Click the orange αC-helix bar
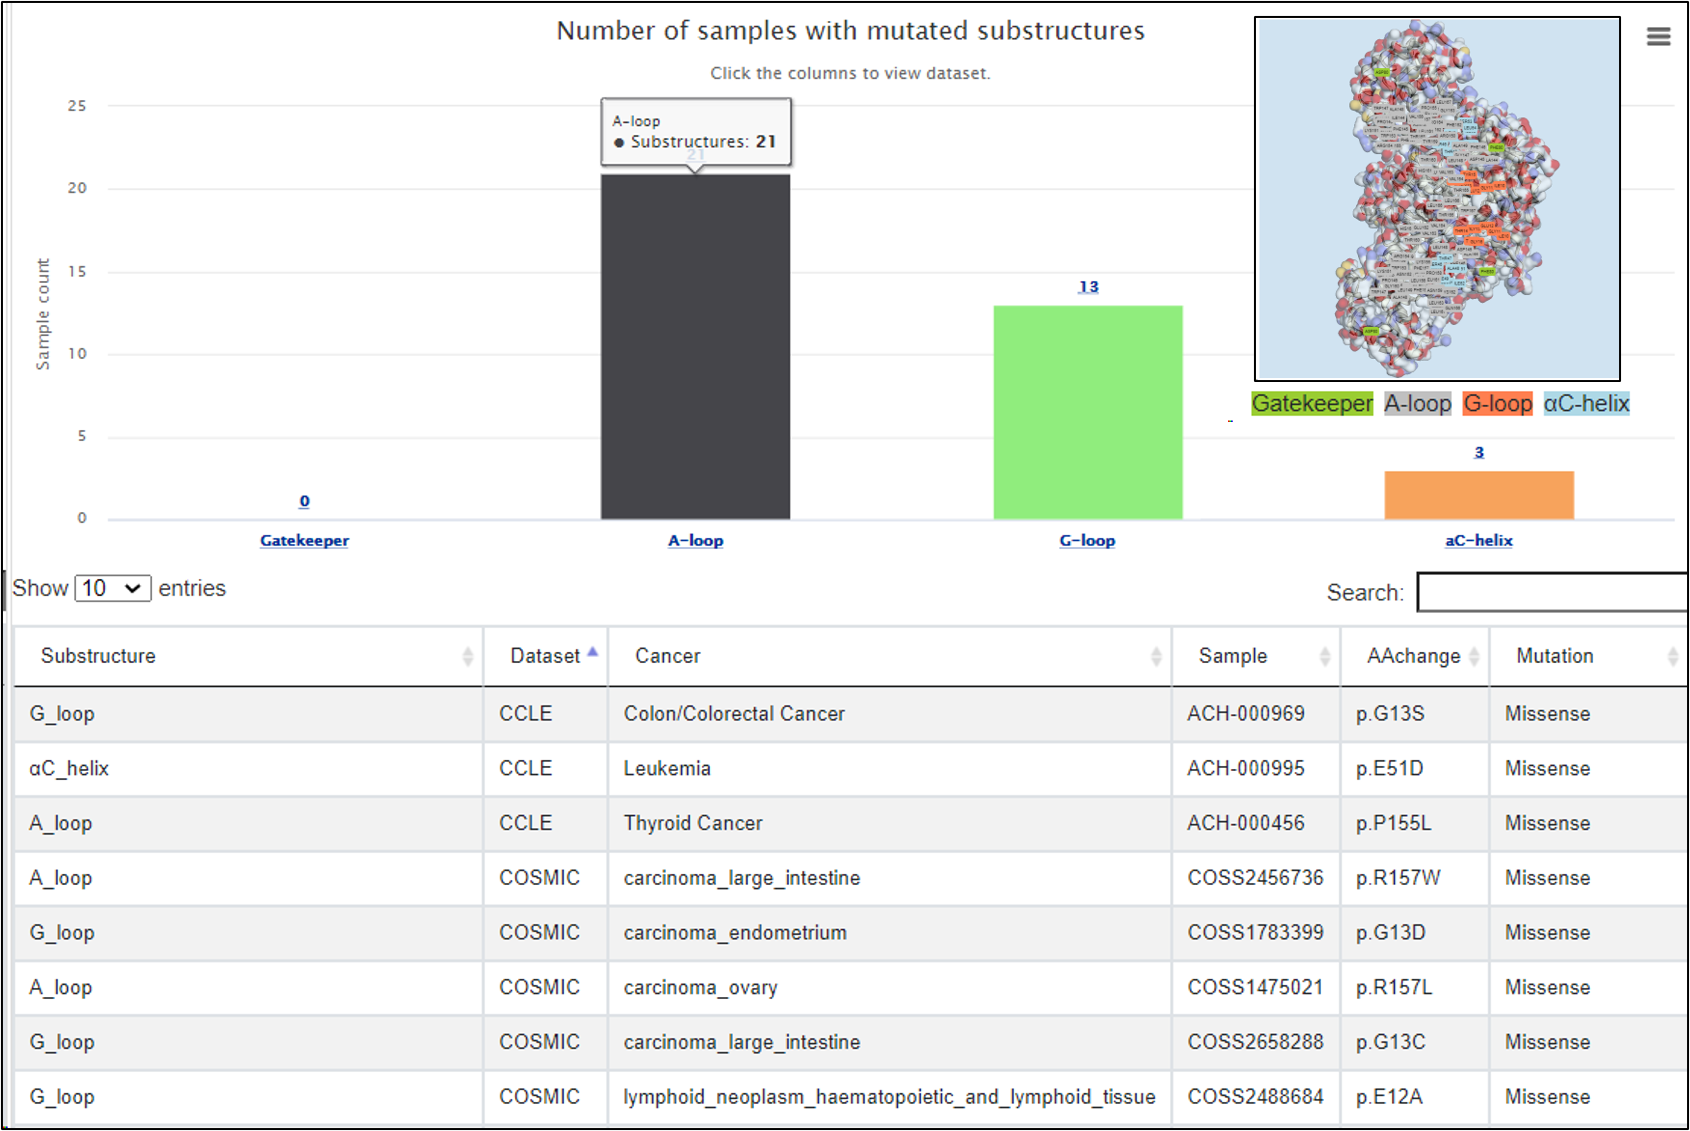This screenshot has height=1131, width=1690. pos(1478,495)
